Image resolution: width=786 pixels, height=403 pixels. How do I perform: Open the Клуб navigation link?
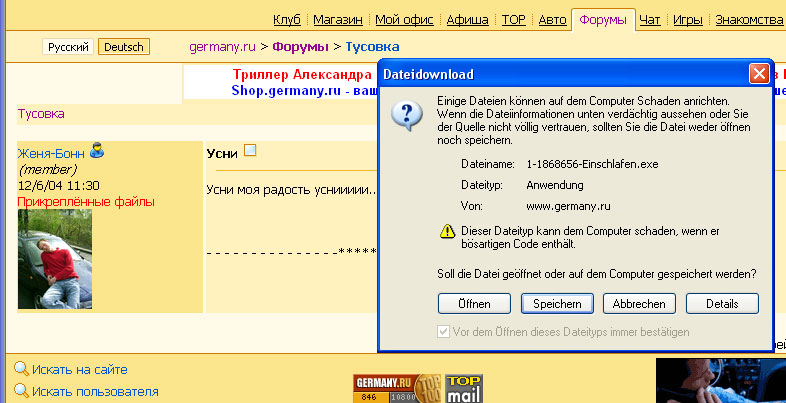pos(287,20)
